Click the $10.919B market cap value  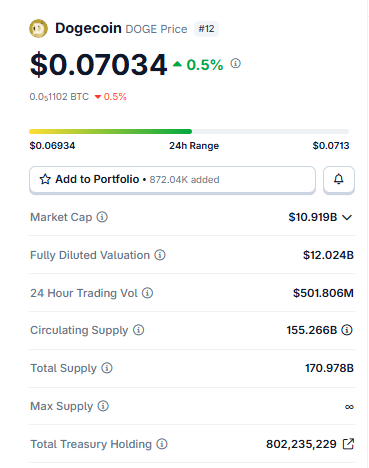pyautogui.click(x=313, y=217)
